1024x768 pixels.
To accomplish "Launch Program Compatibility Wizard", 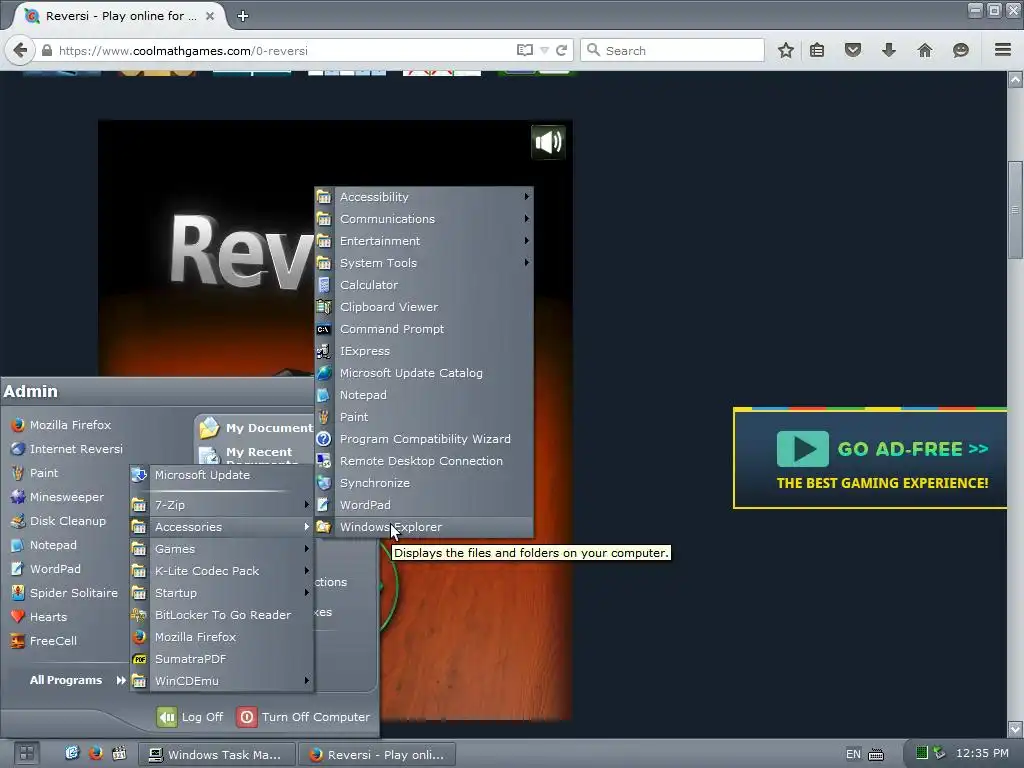I will coord(424,439).
